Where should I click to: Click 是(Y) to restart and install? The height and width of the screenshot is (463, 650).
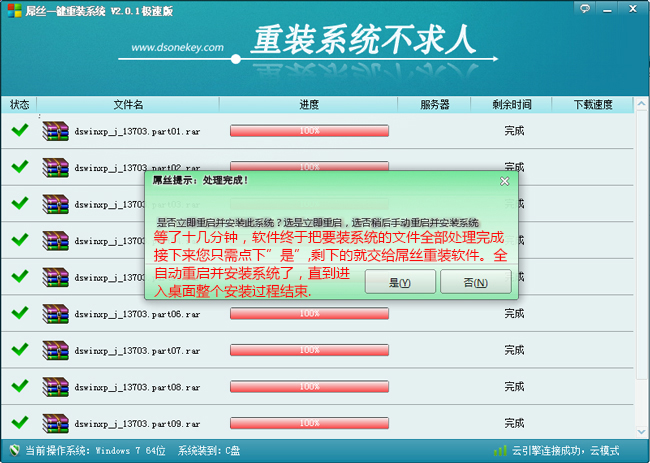pos(400,283)
